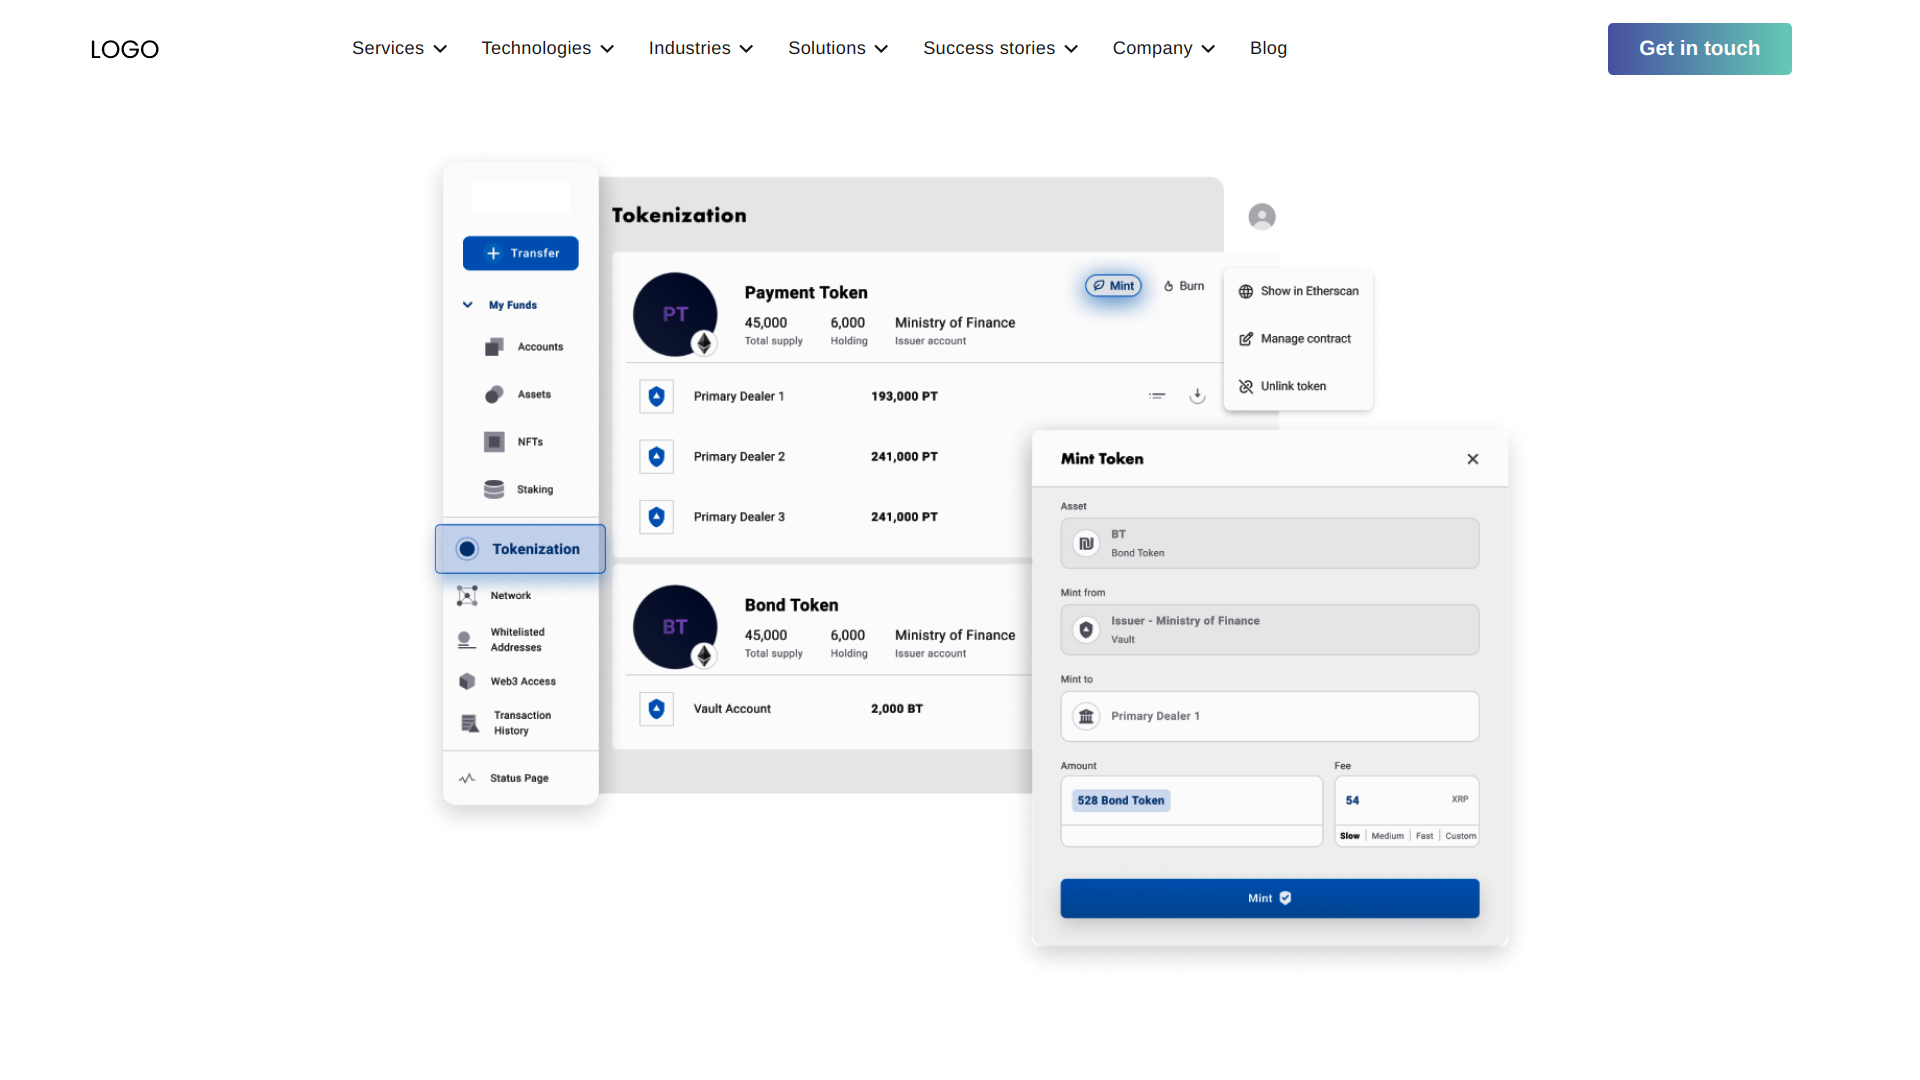Open the Company dropdown
This screenshot has width=1920, height=1080.
(1163, 48)
